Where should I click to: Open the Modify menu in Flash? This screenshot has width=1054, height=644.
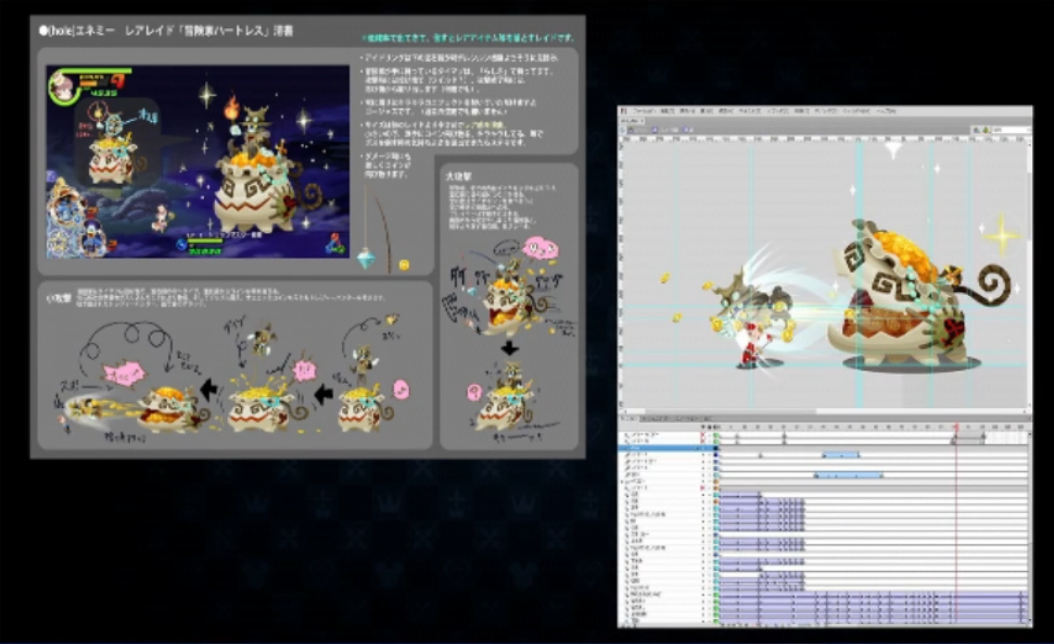point(726,111)
